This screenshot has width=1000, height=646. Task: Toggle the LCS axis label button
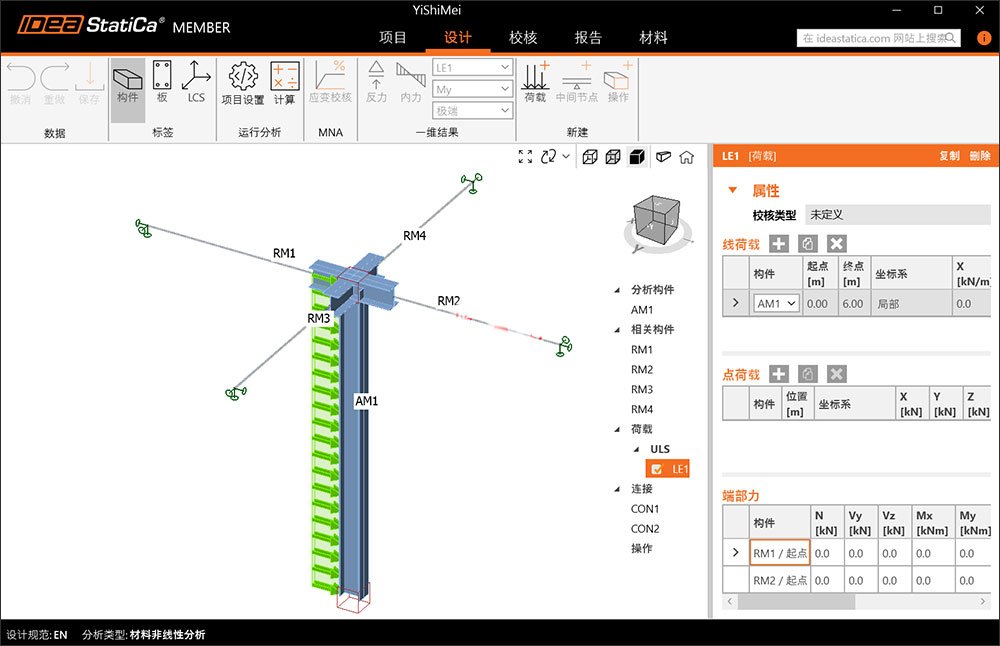point(196,84)
